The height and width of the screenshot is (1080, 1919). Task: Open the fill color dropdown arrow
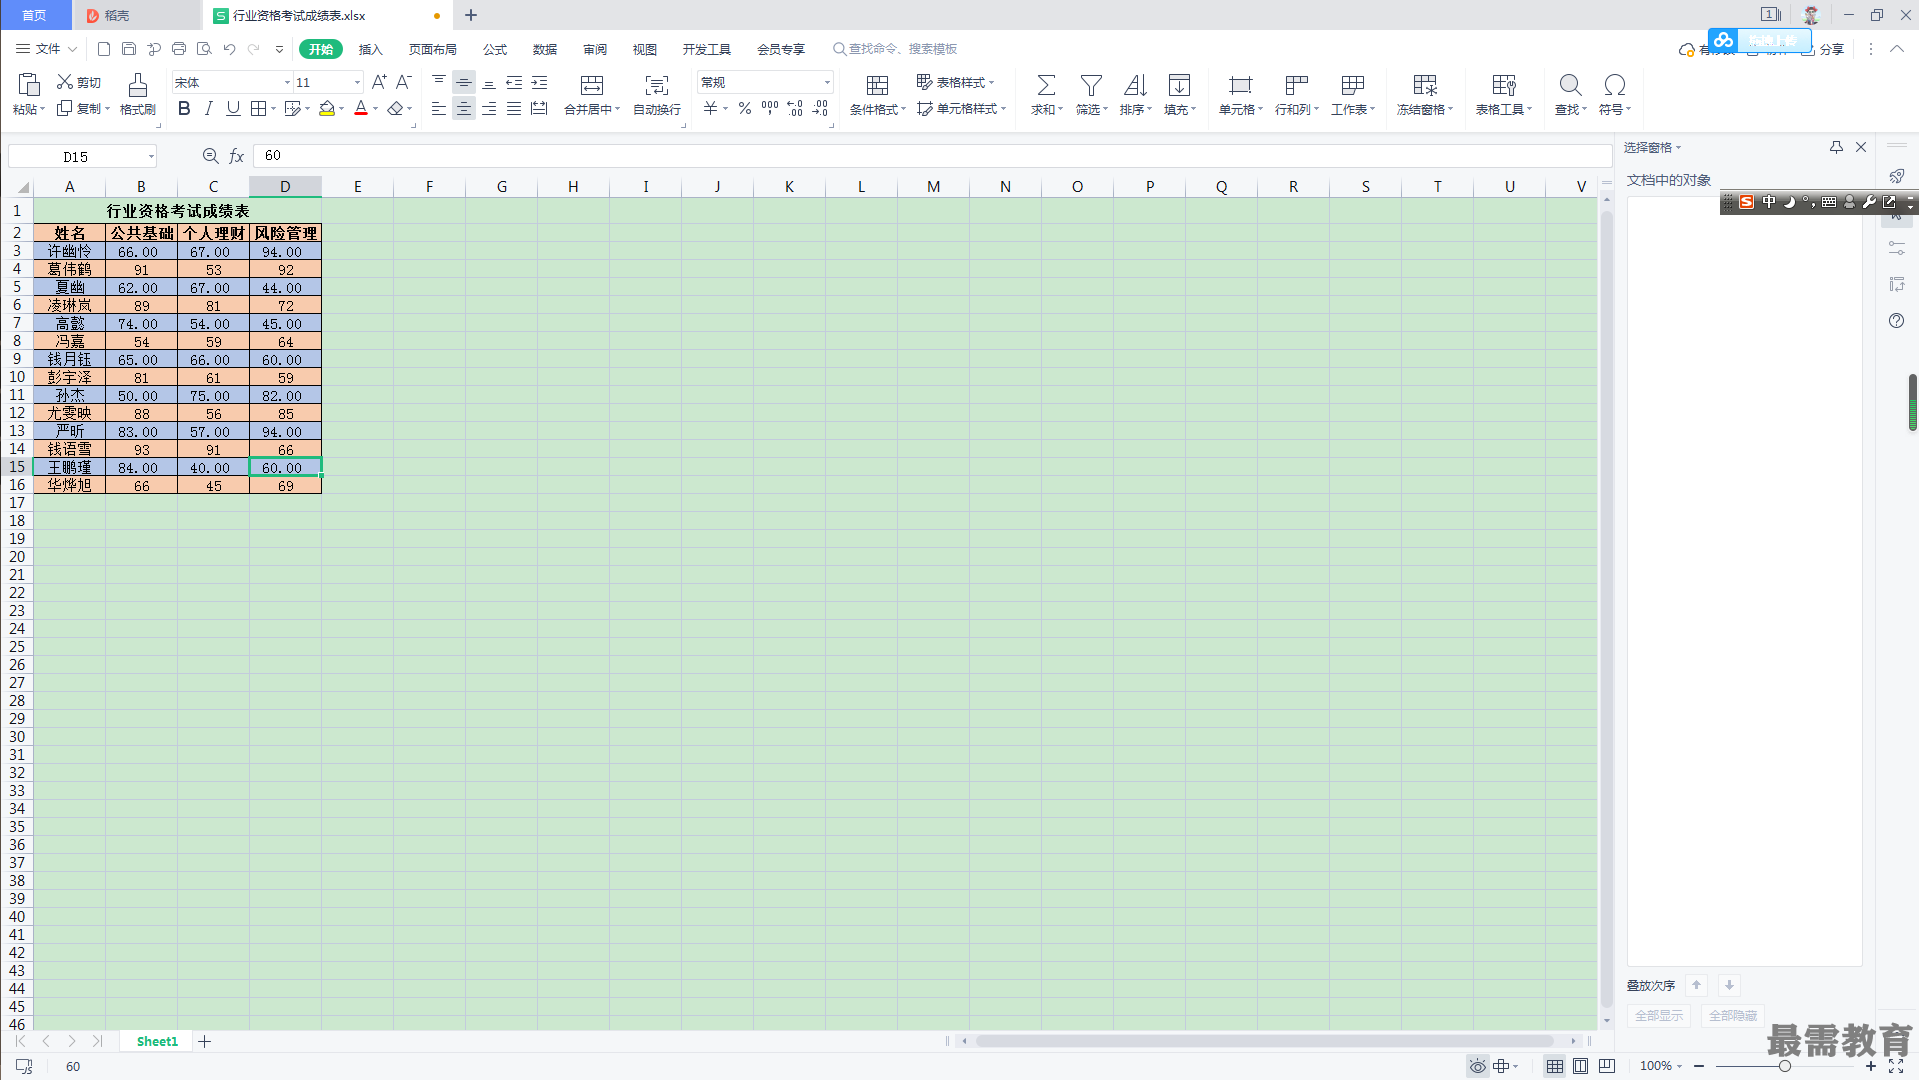341,109
